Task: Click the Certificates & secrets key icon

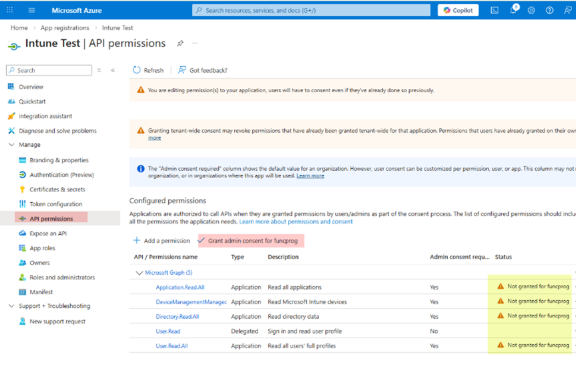Action: pyautogui.click(x=22, y=189)
